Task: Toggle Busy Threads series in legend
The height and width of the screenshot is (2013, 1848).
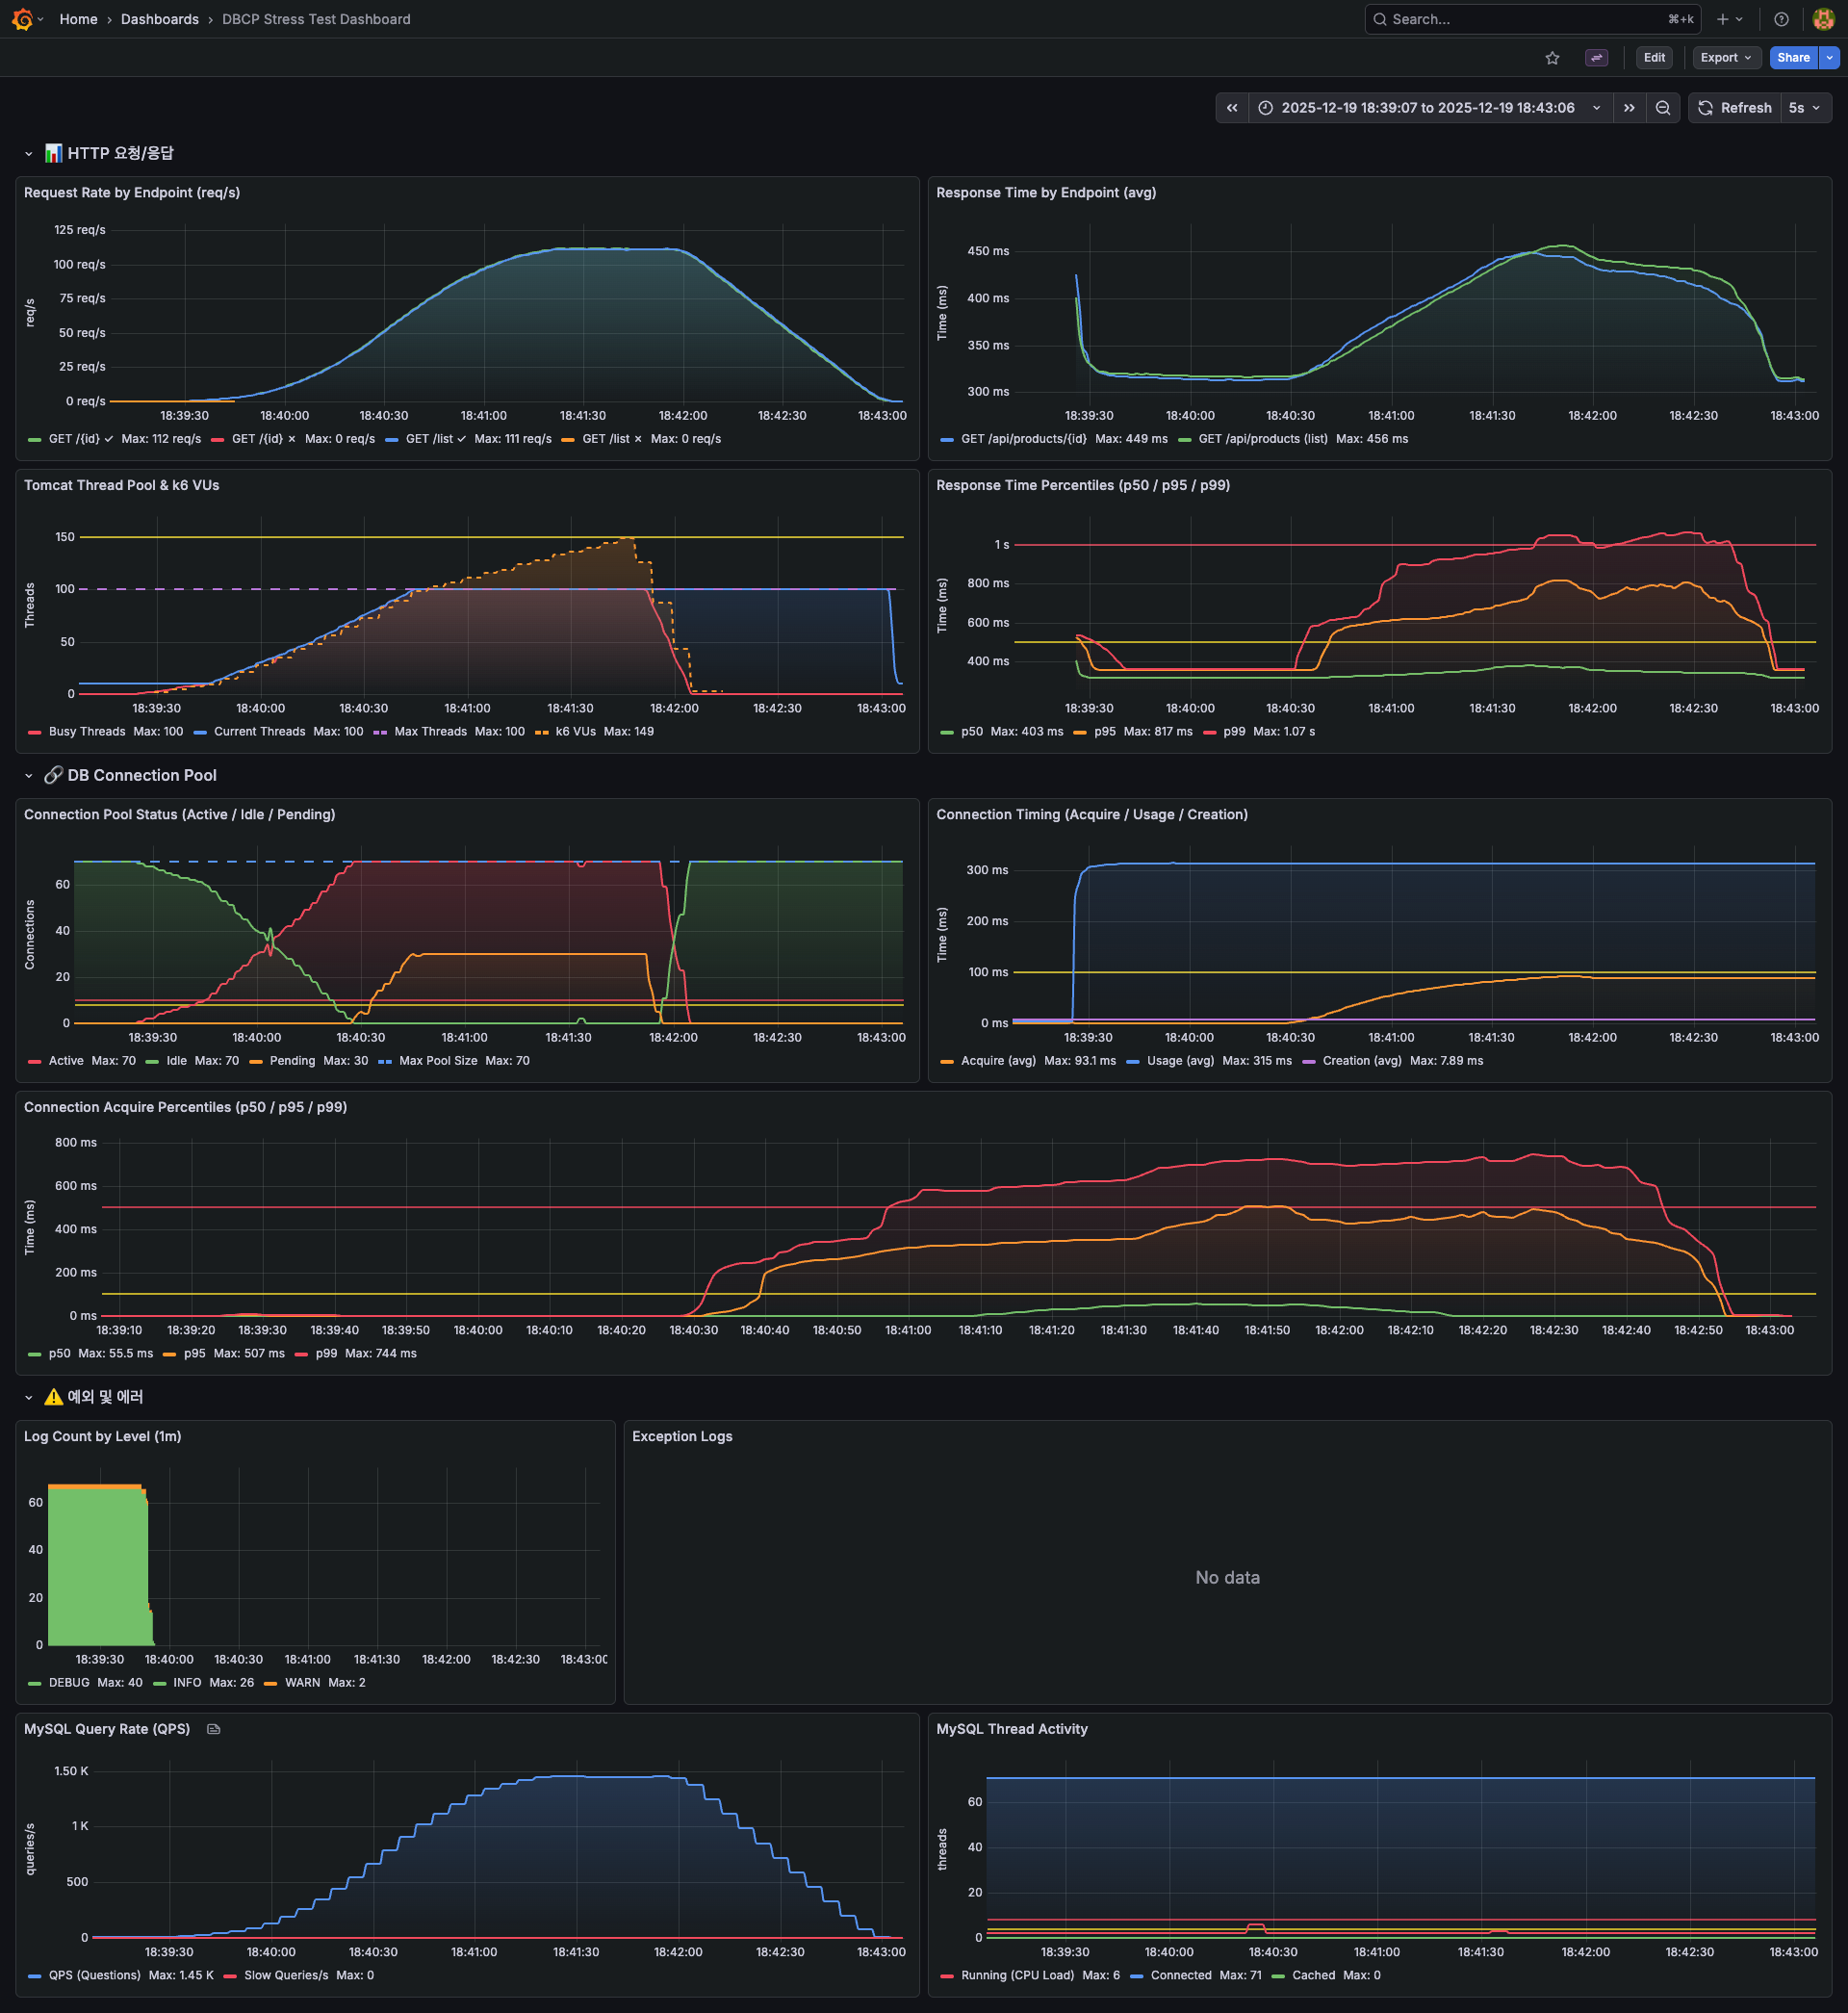Action: 87,732
